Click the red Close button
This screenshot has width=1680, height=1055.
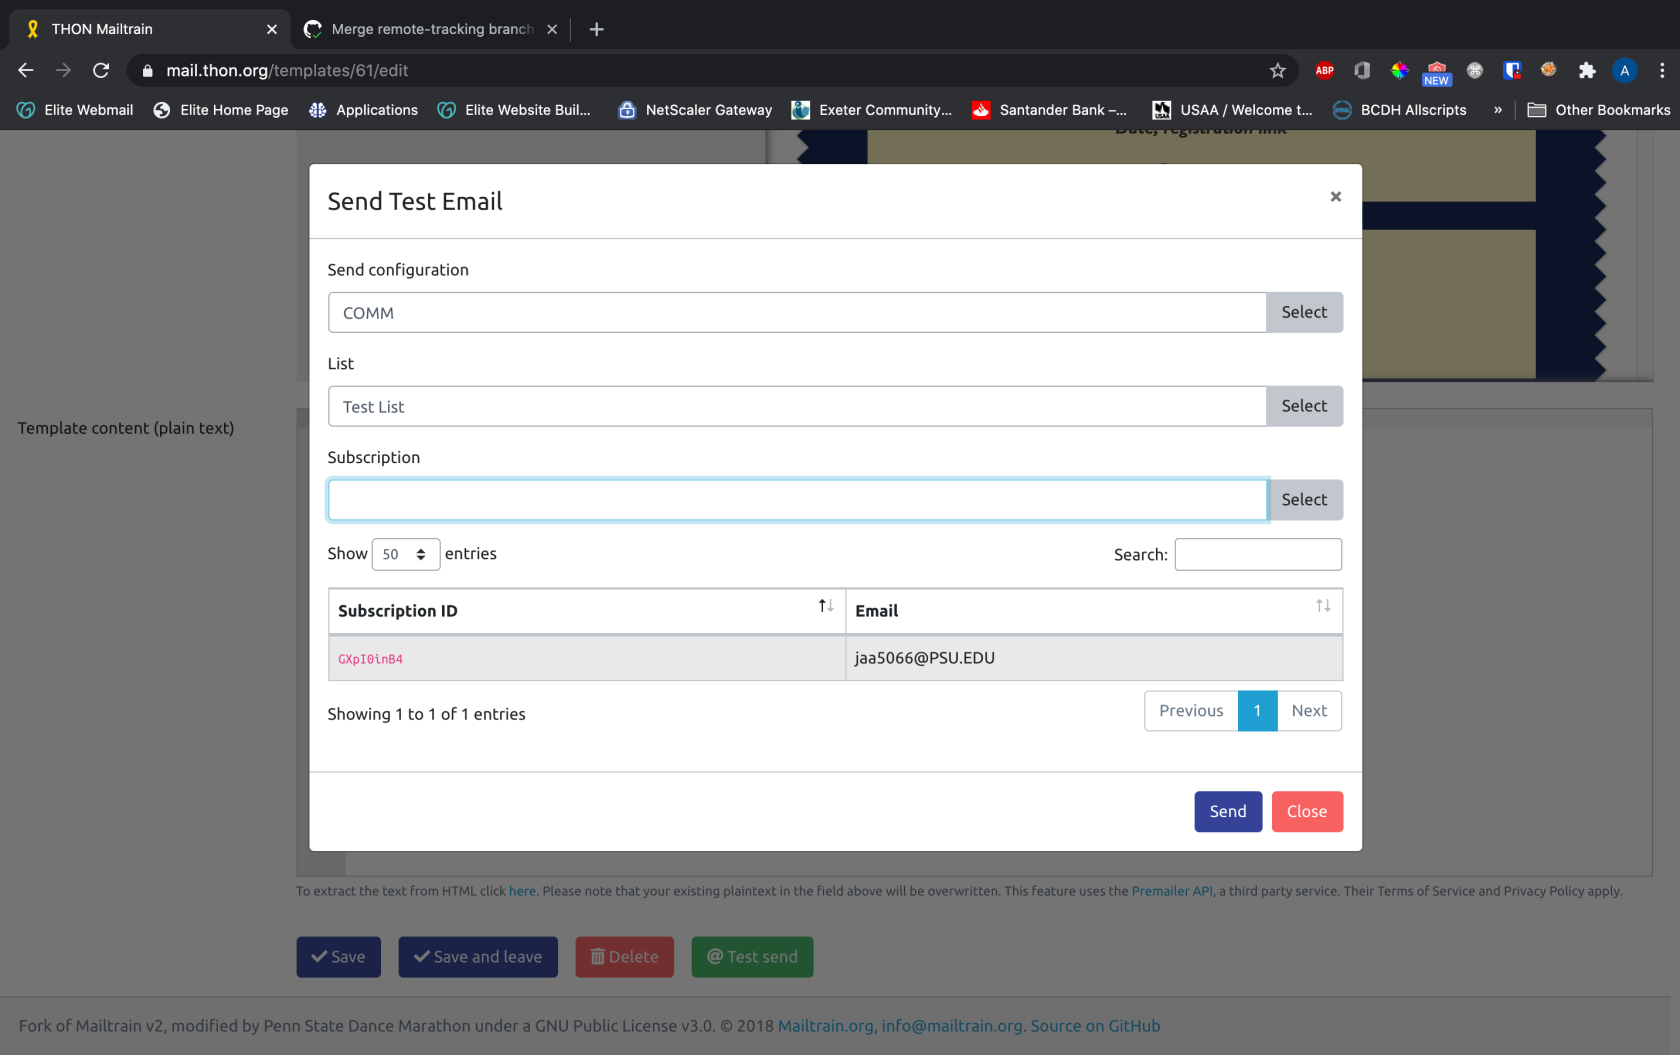point(1307,811)
